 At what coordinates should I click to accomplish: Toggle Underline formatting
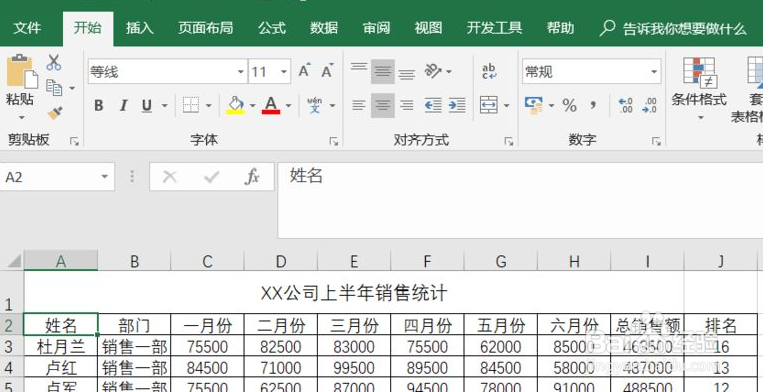tap(147, 105)
